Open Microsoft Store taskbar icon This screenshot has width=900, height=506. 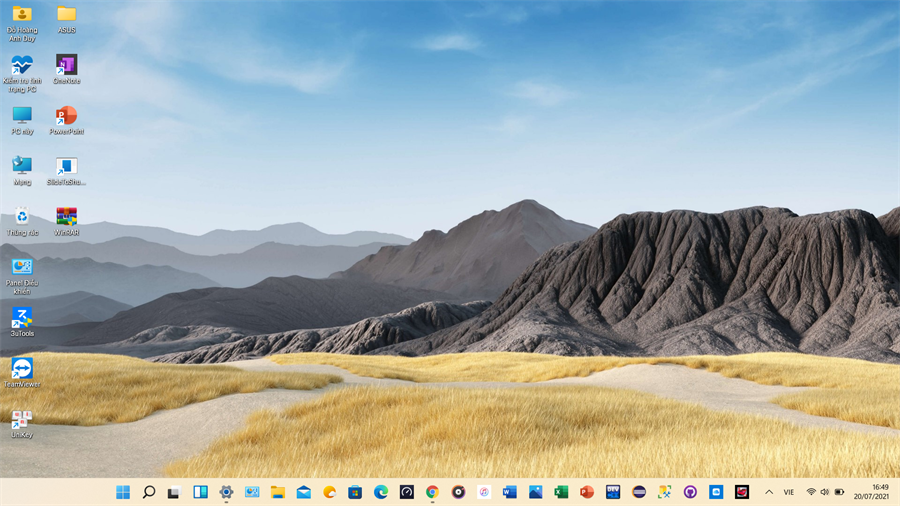pos(355,492)
